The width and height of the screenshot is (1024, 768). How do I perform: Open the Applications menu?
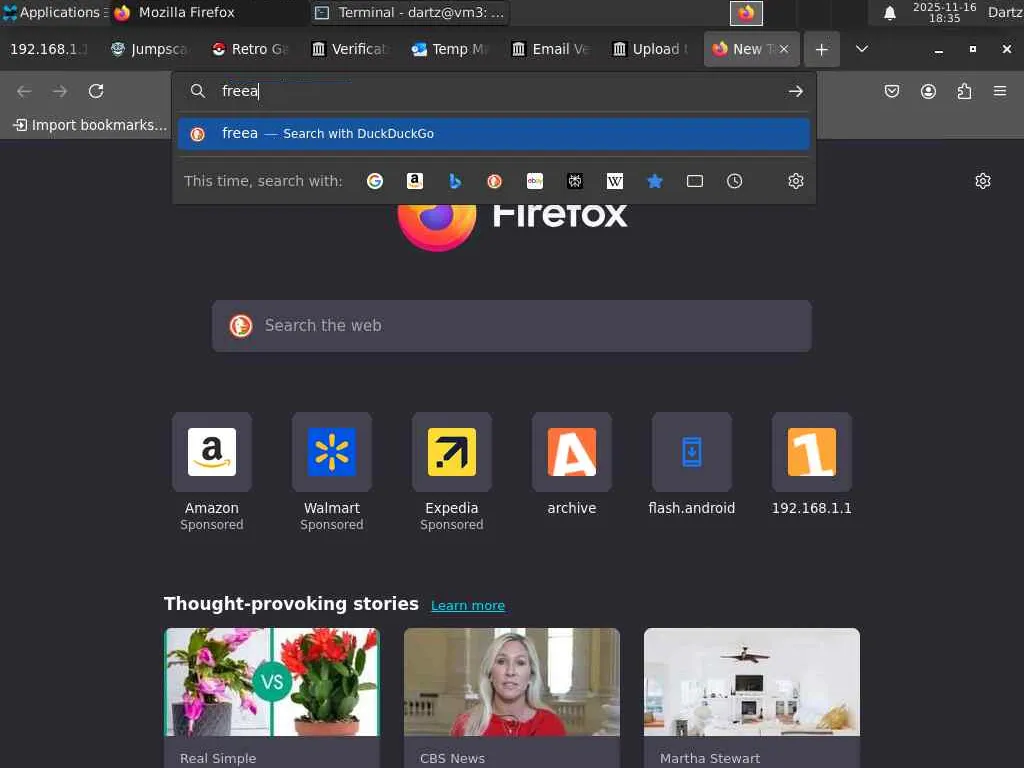56,12
